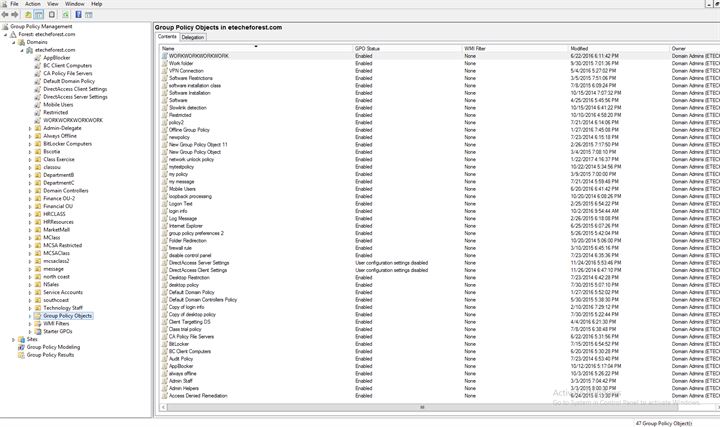Expand the Admin-Delegate OU arrow
This screenshot has height=427, width=720.
(x=30, y=129)
